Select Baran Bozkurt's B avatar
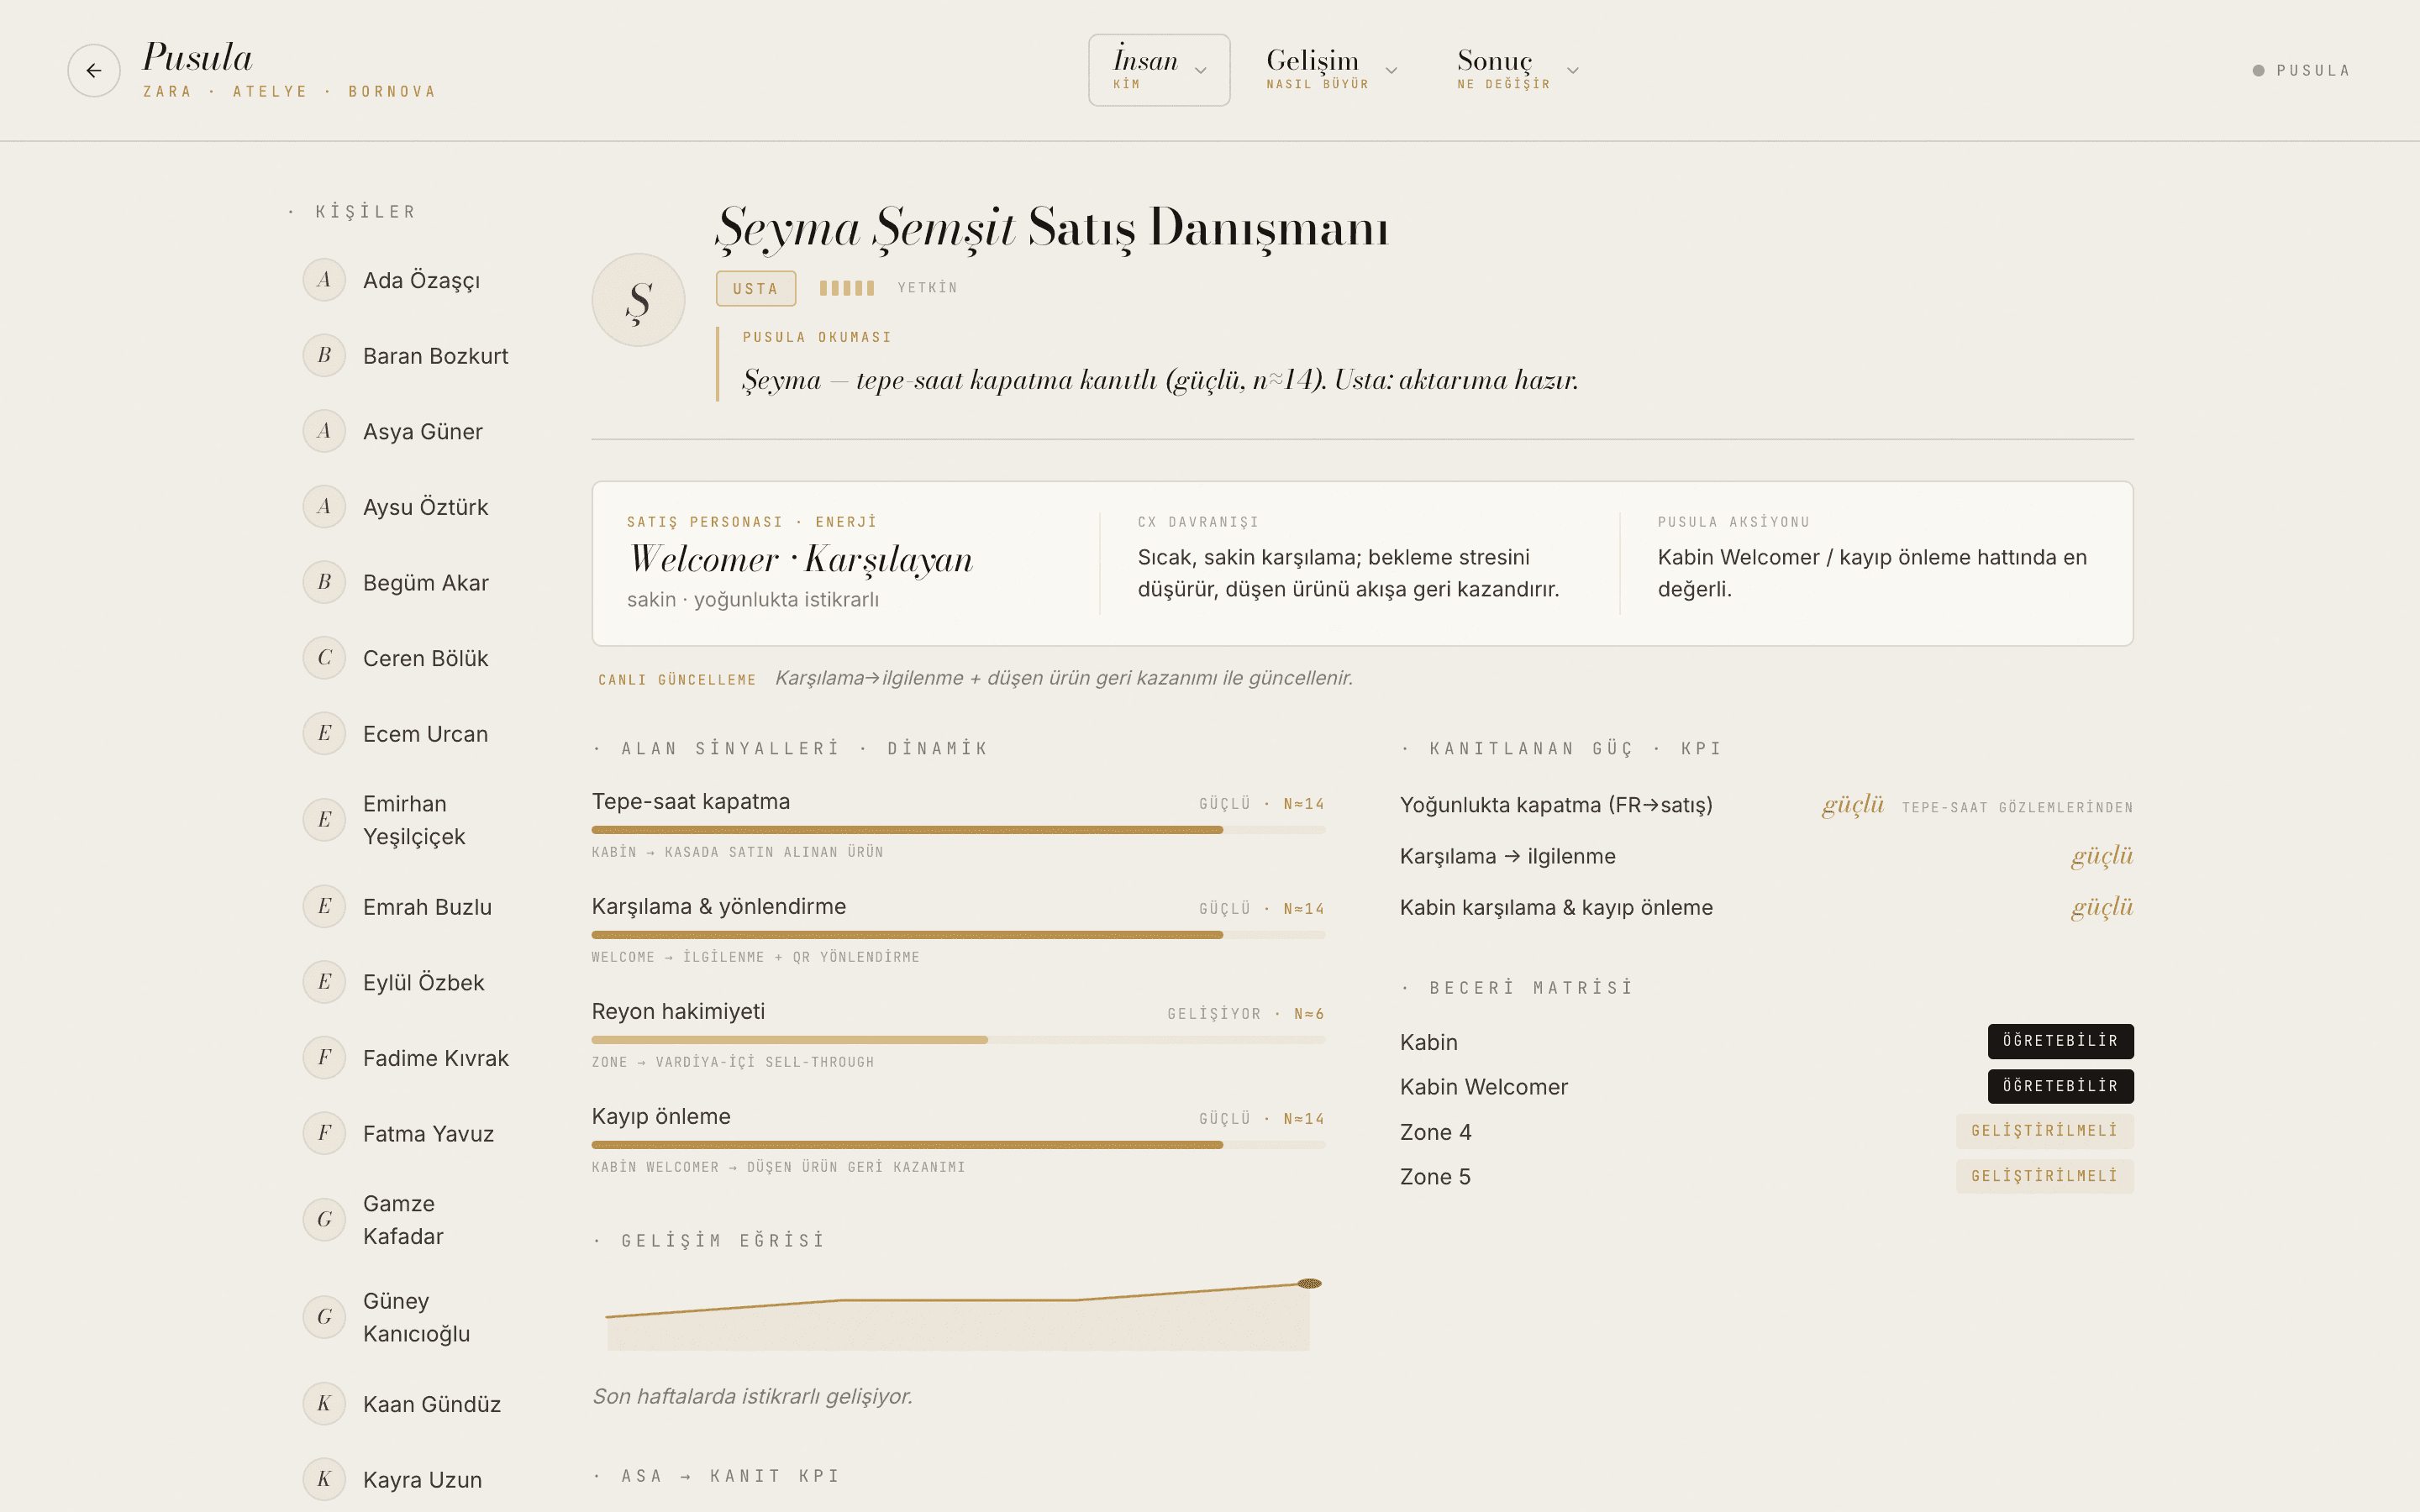The width and height of the screenshot is (2420, 1512). (324, 355)
